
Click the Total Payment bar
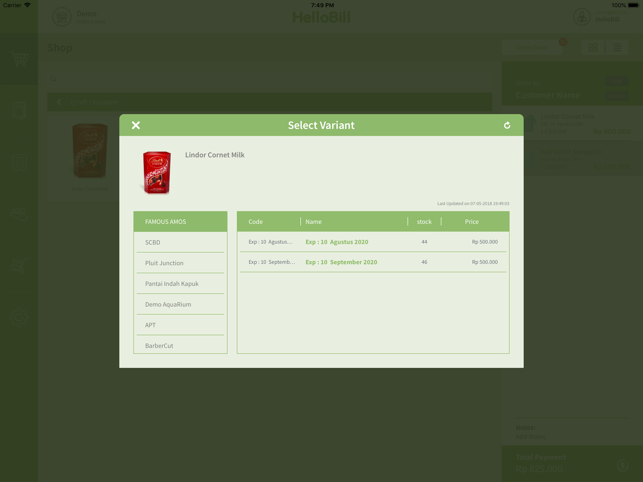(x=572, y=464)
